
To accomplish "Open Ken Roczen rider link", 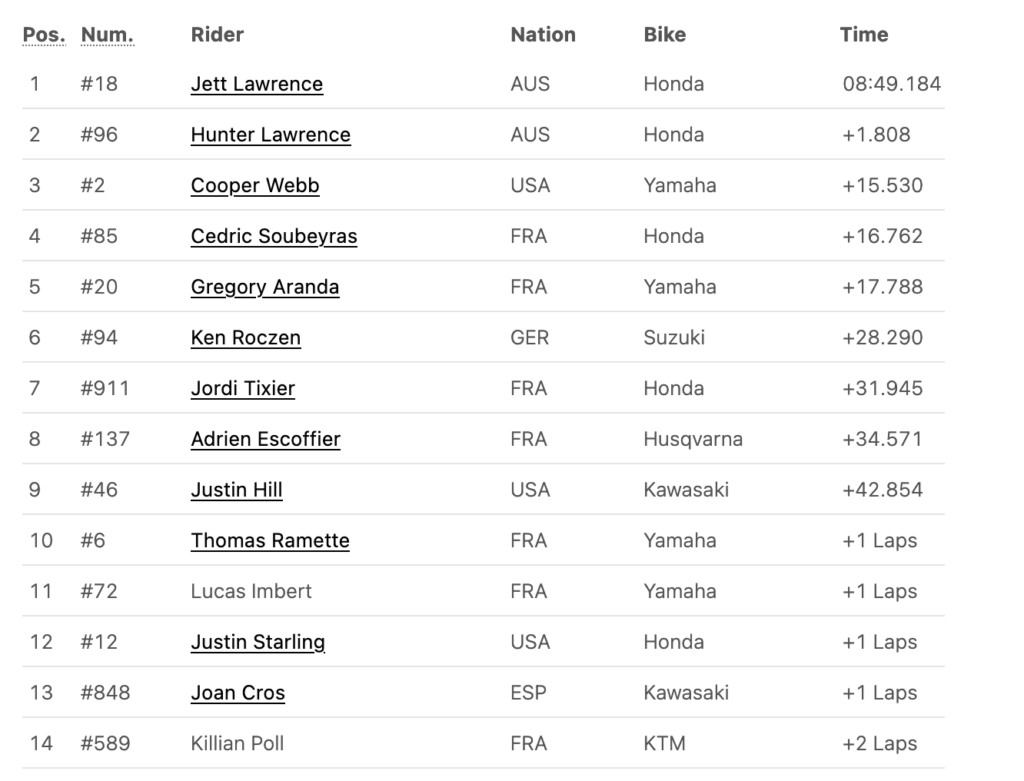I will 246,338.
